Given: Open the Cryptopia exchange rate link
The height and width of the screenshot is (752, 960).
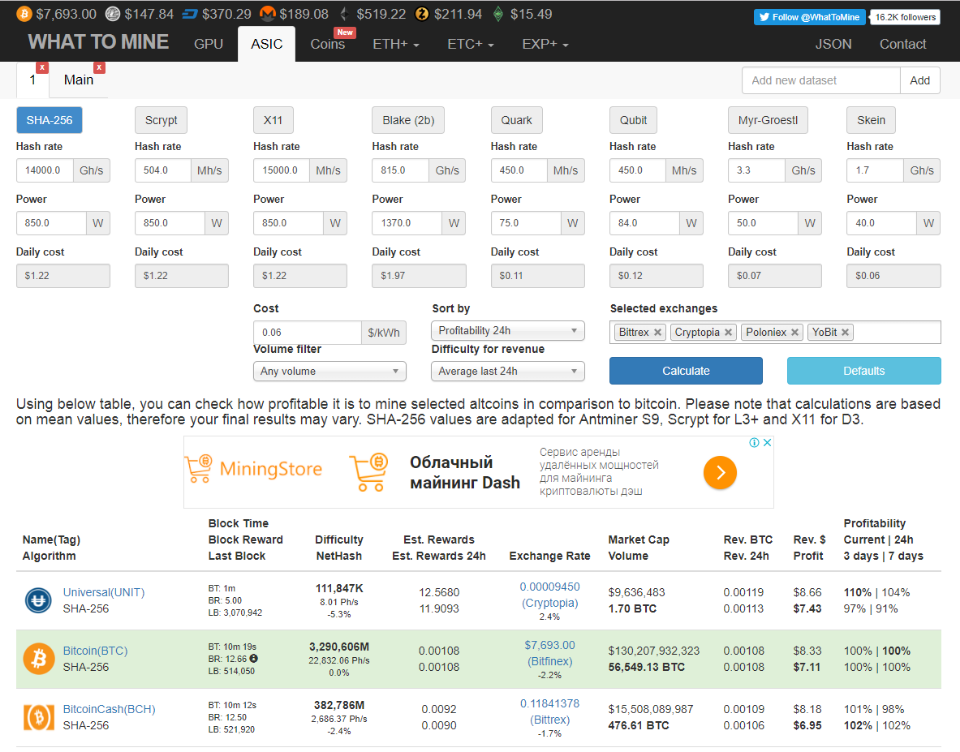Looking at the screenshot, I should (550, 595).
